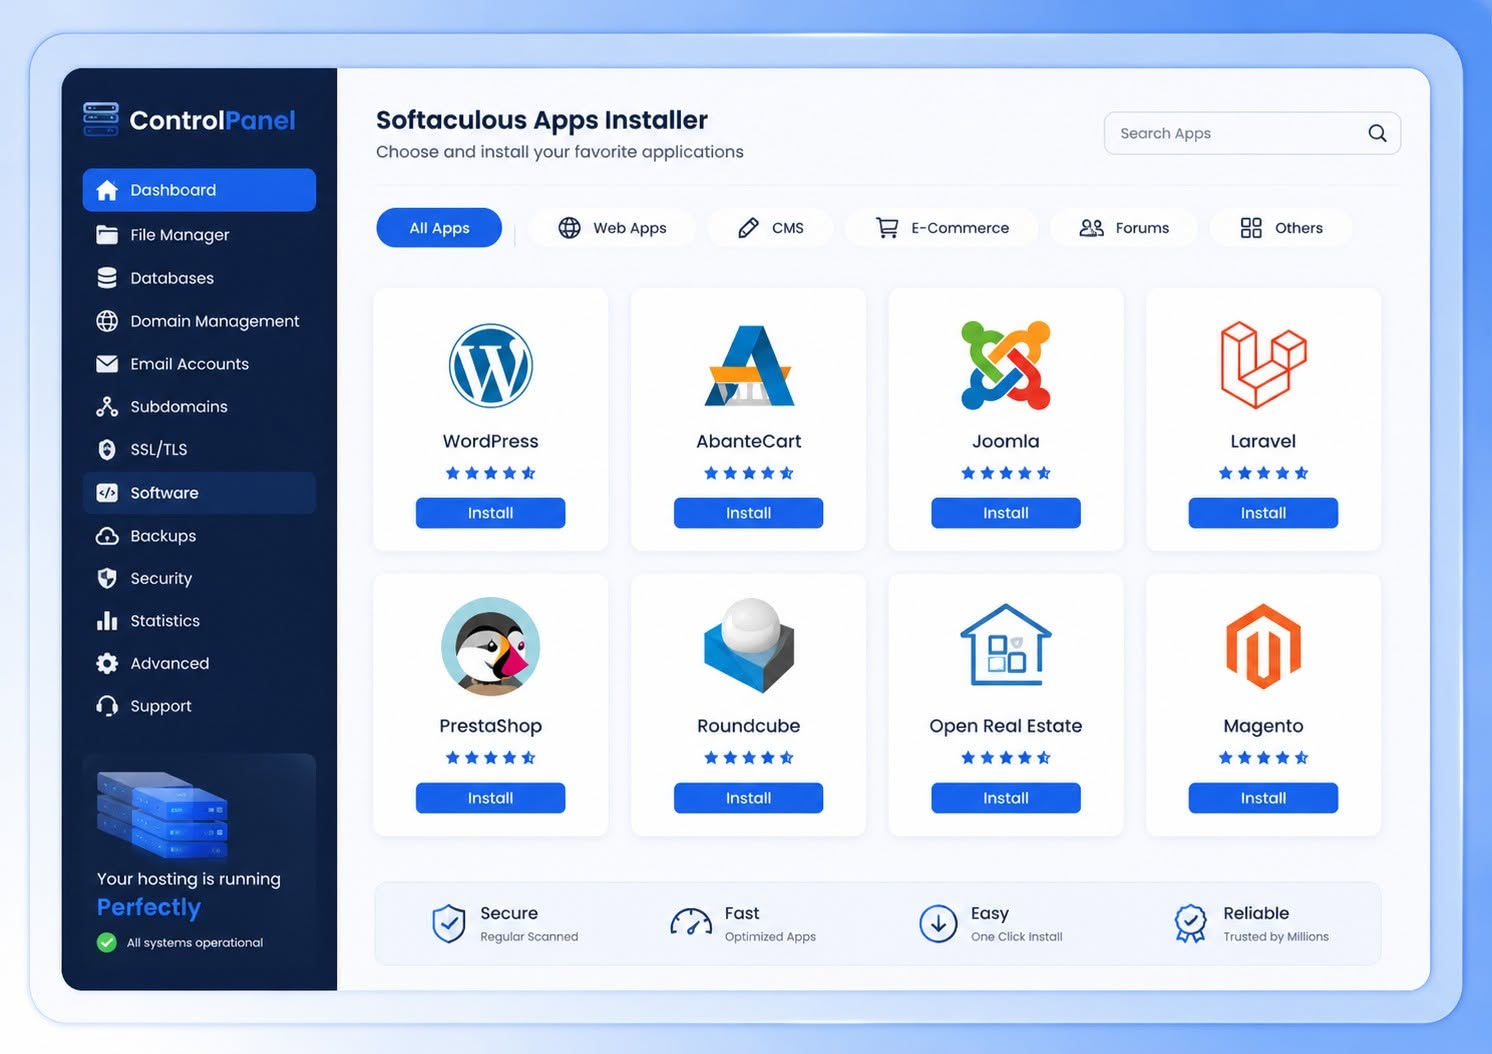This screenshot has width=1492, height=1054.
Task: Install Open Real Estate
Action: [1006, 798]
